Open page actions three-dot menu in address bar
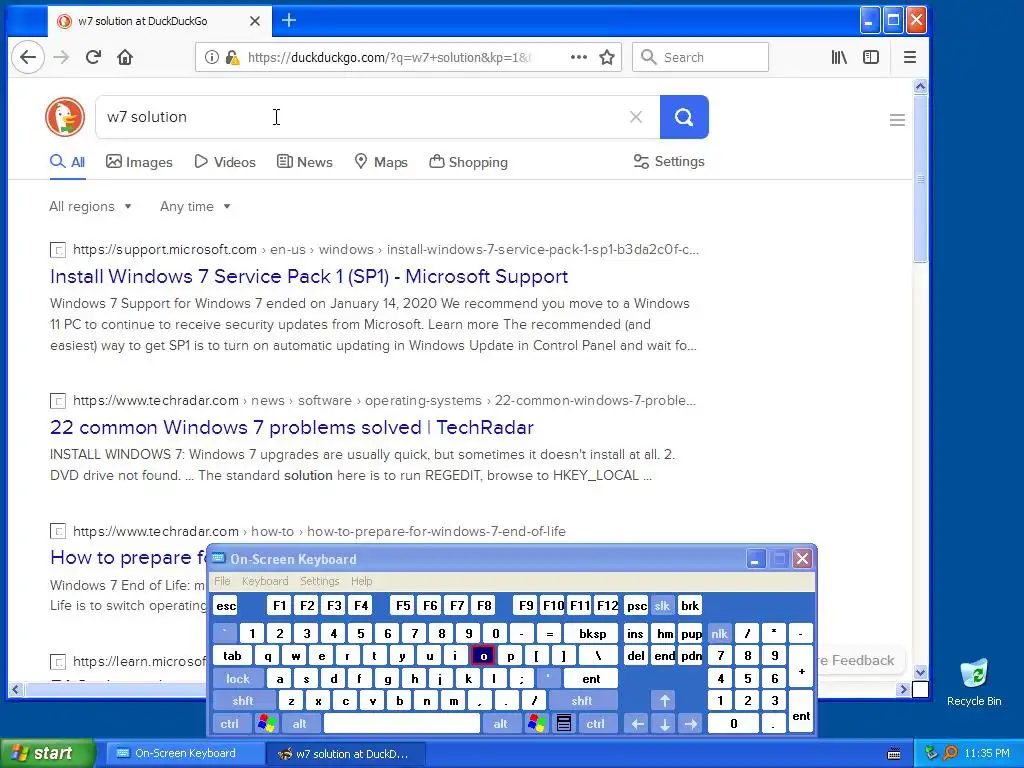Viewport: 1024px width, 768px height. [579, 57]
